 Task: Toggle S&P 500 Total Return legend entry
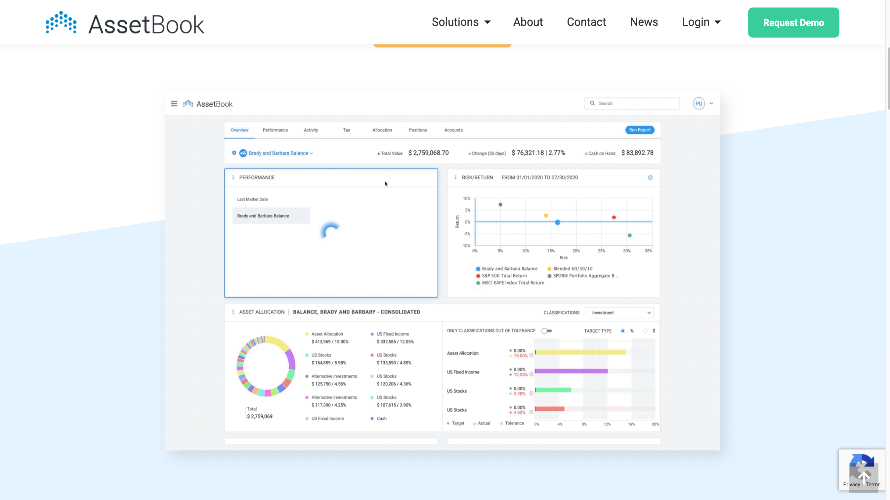click(x=502, y=275)
